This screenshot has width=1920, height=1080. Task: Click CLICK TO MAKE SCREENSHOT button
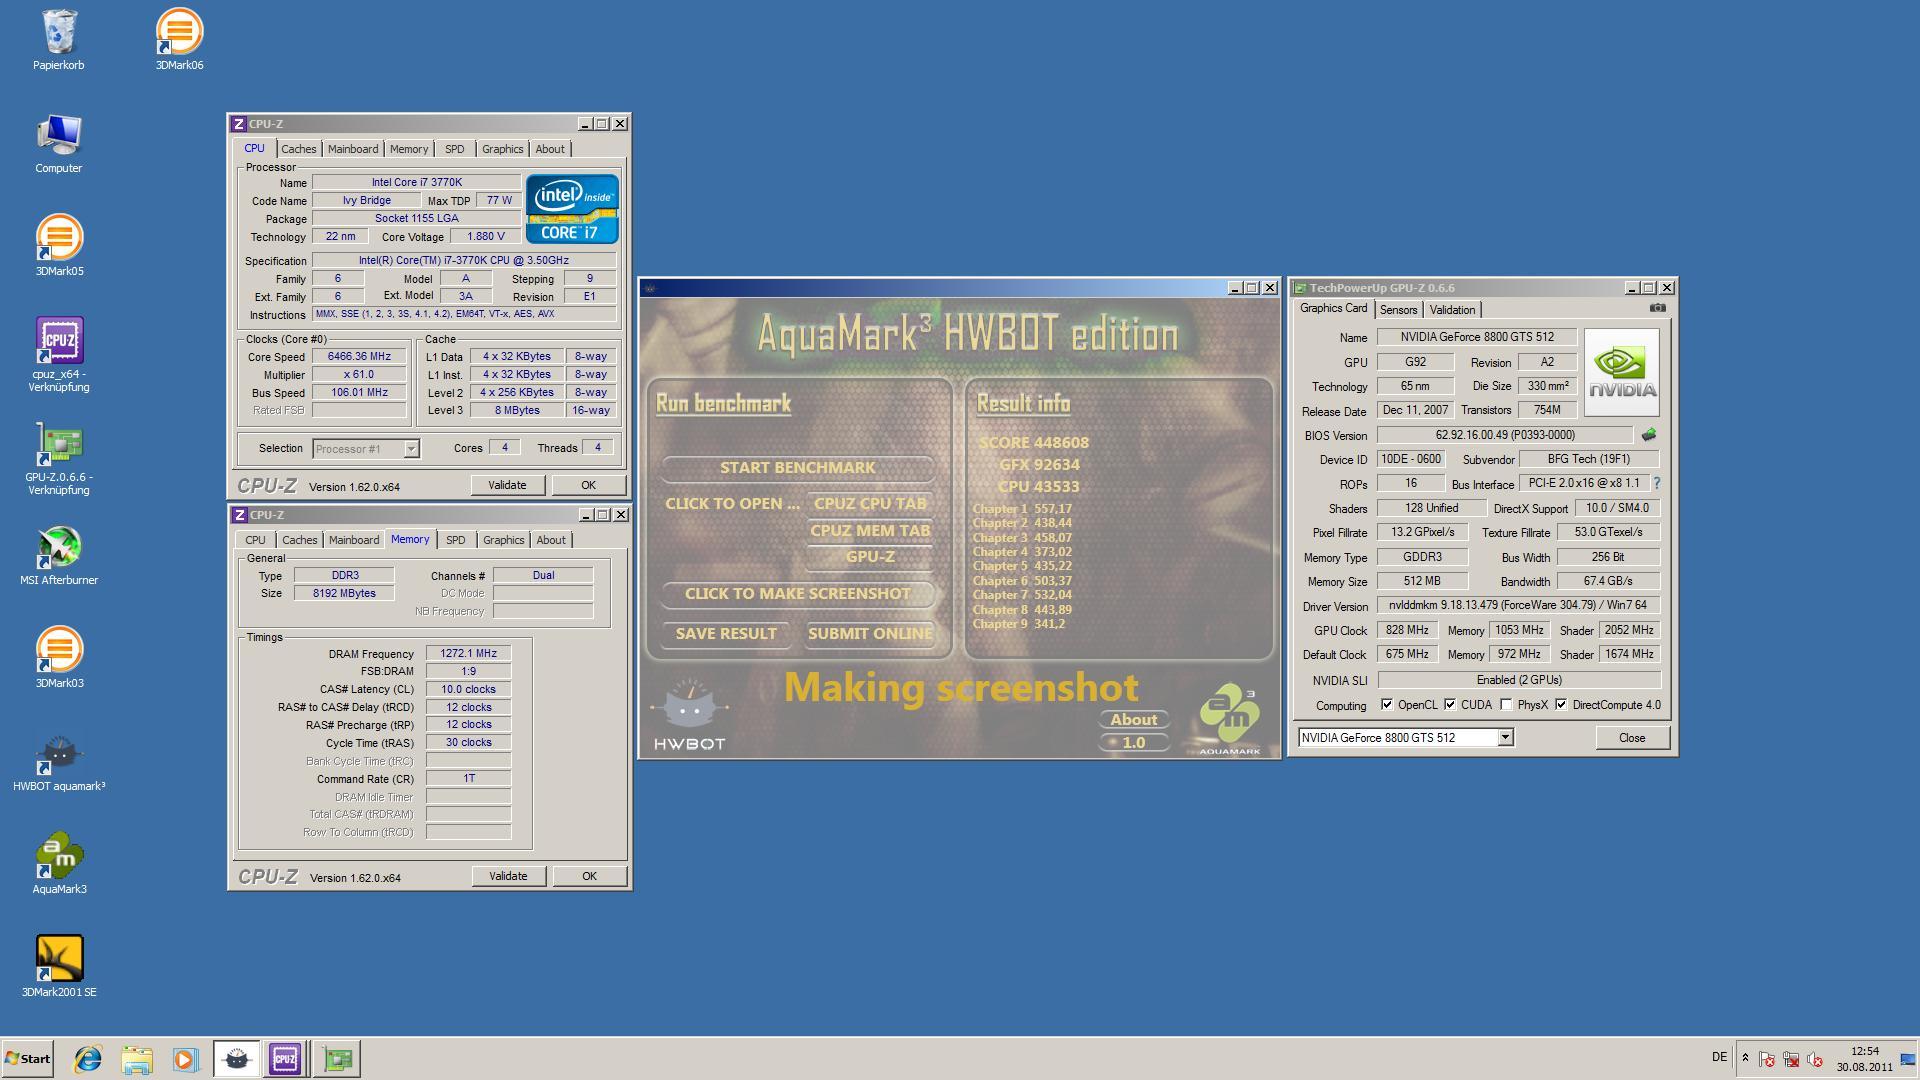[x=797, y=594]
